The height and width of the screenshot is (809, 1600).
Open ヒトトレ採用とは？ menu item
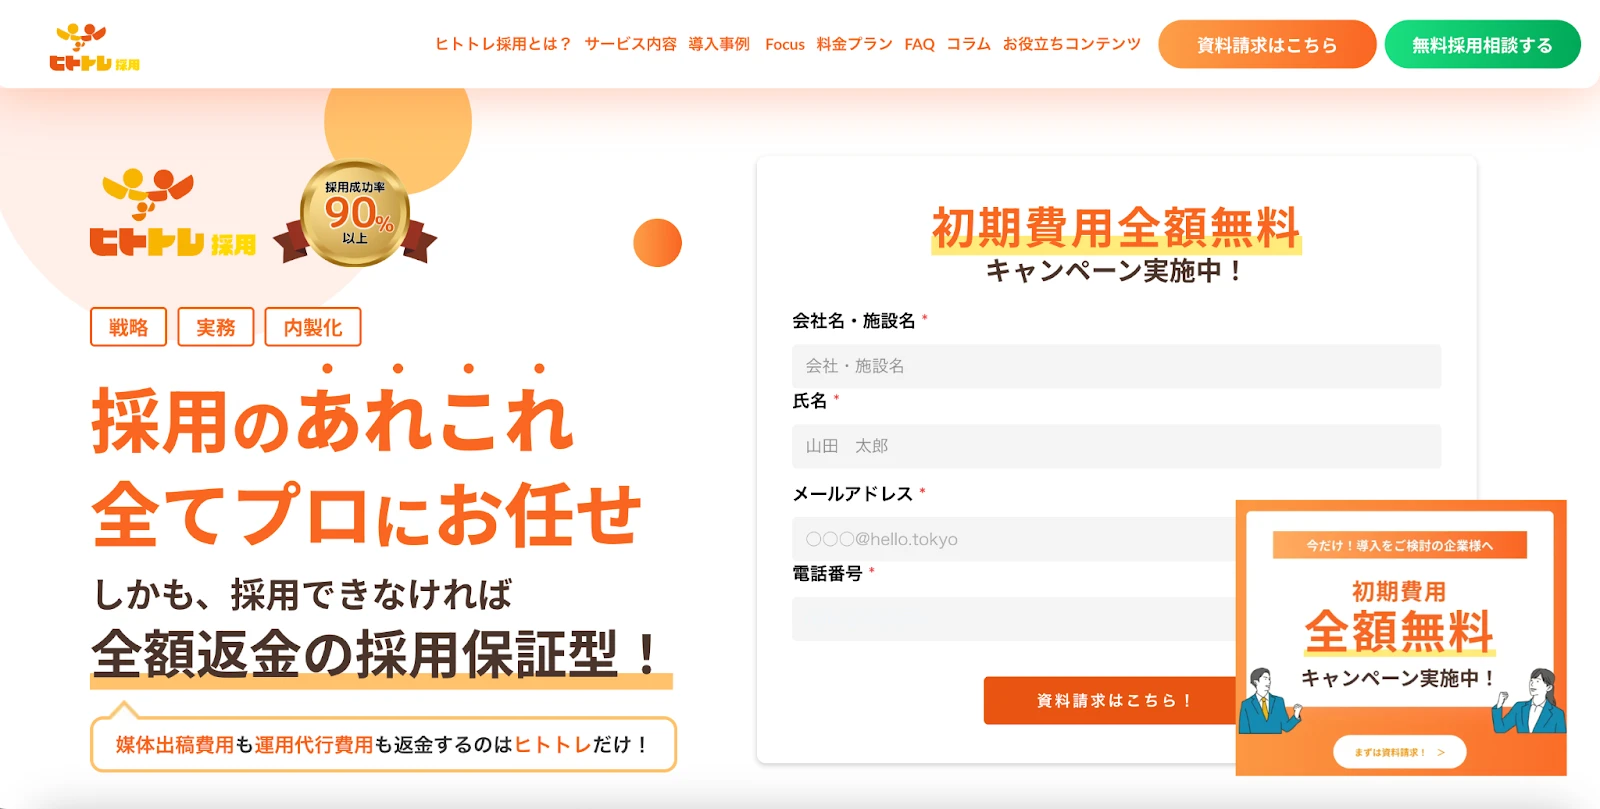(503, 44)
